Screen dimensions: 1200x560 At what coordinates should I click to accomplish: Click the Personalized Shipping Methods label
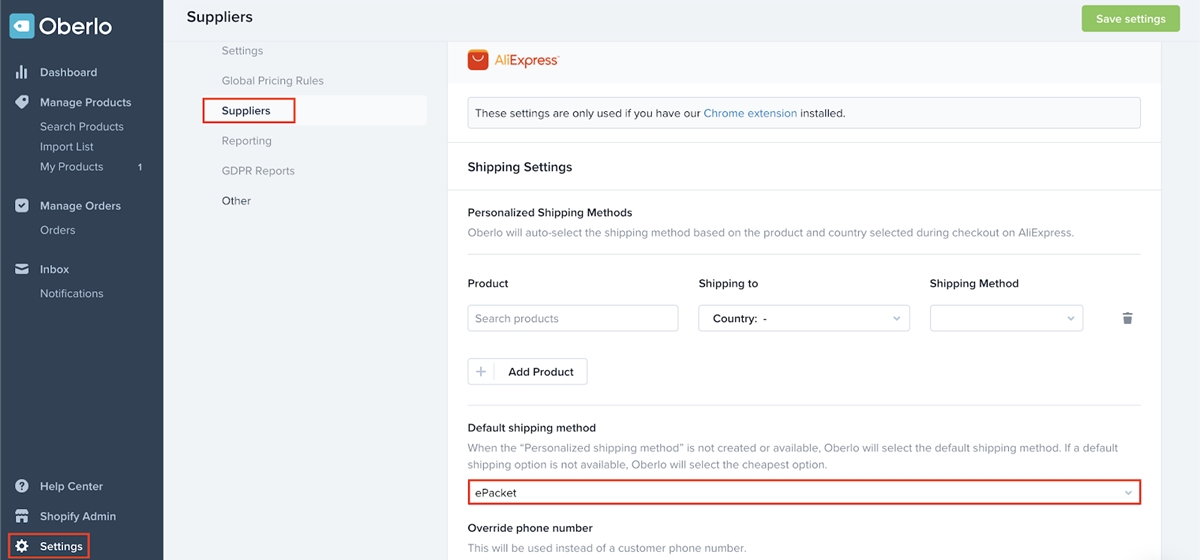tap(550, 212)
